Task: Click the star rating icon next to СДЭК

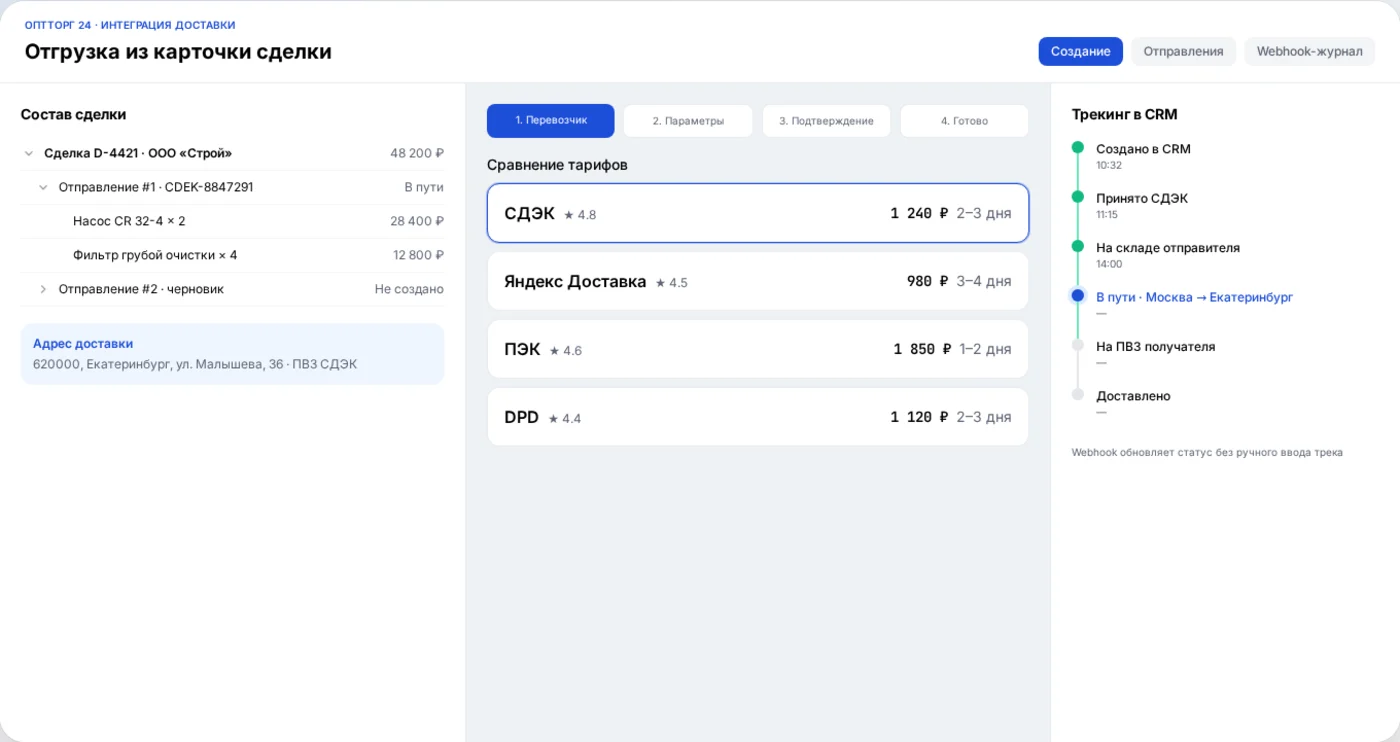Action: click(568, 215)
